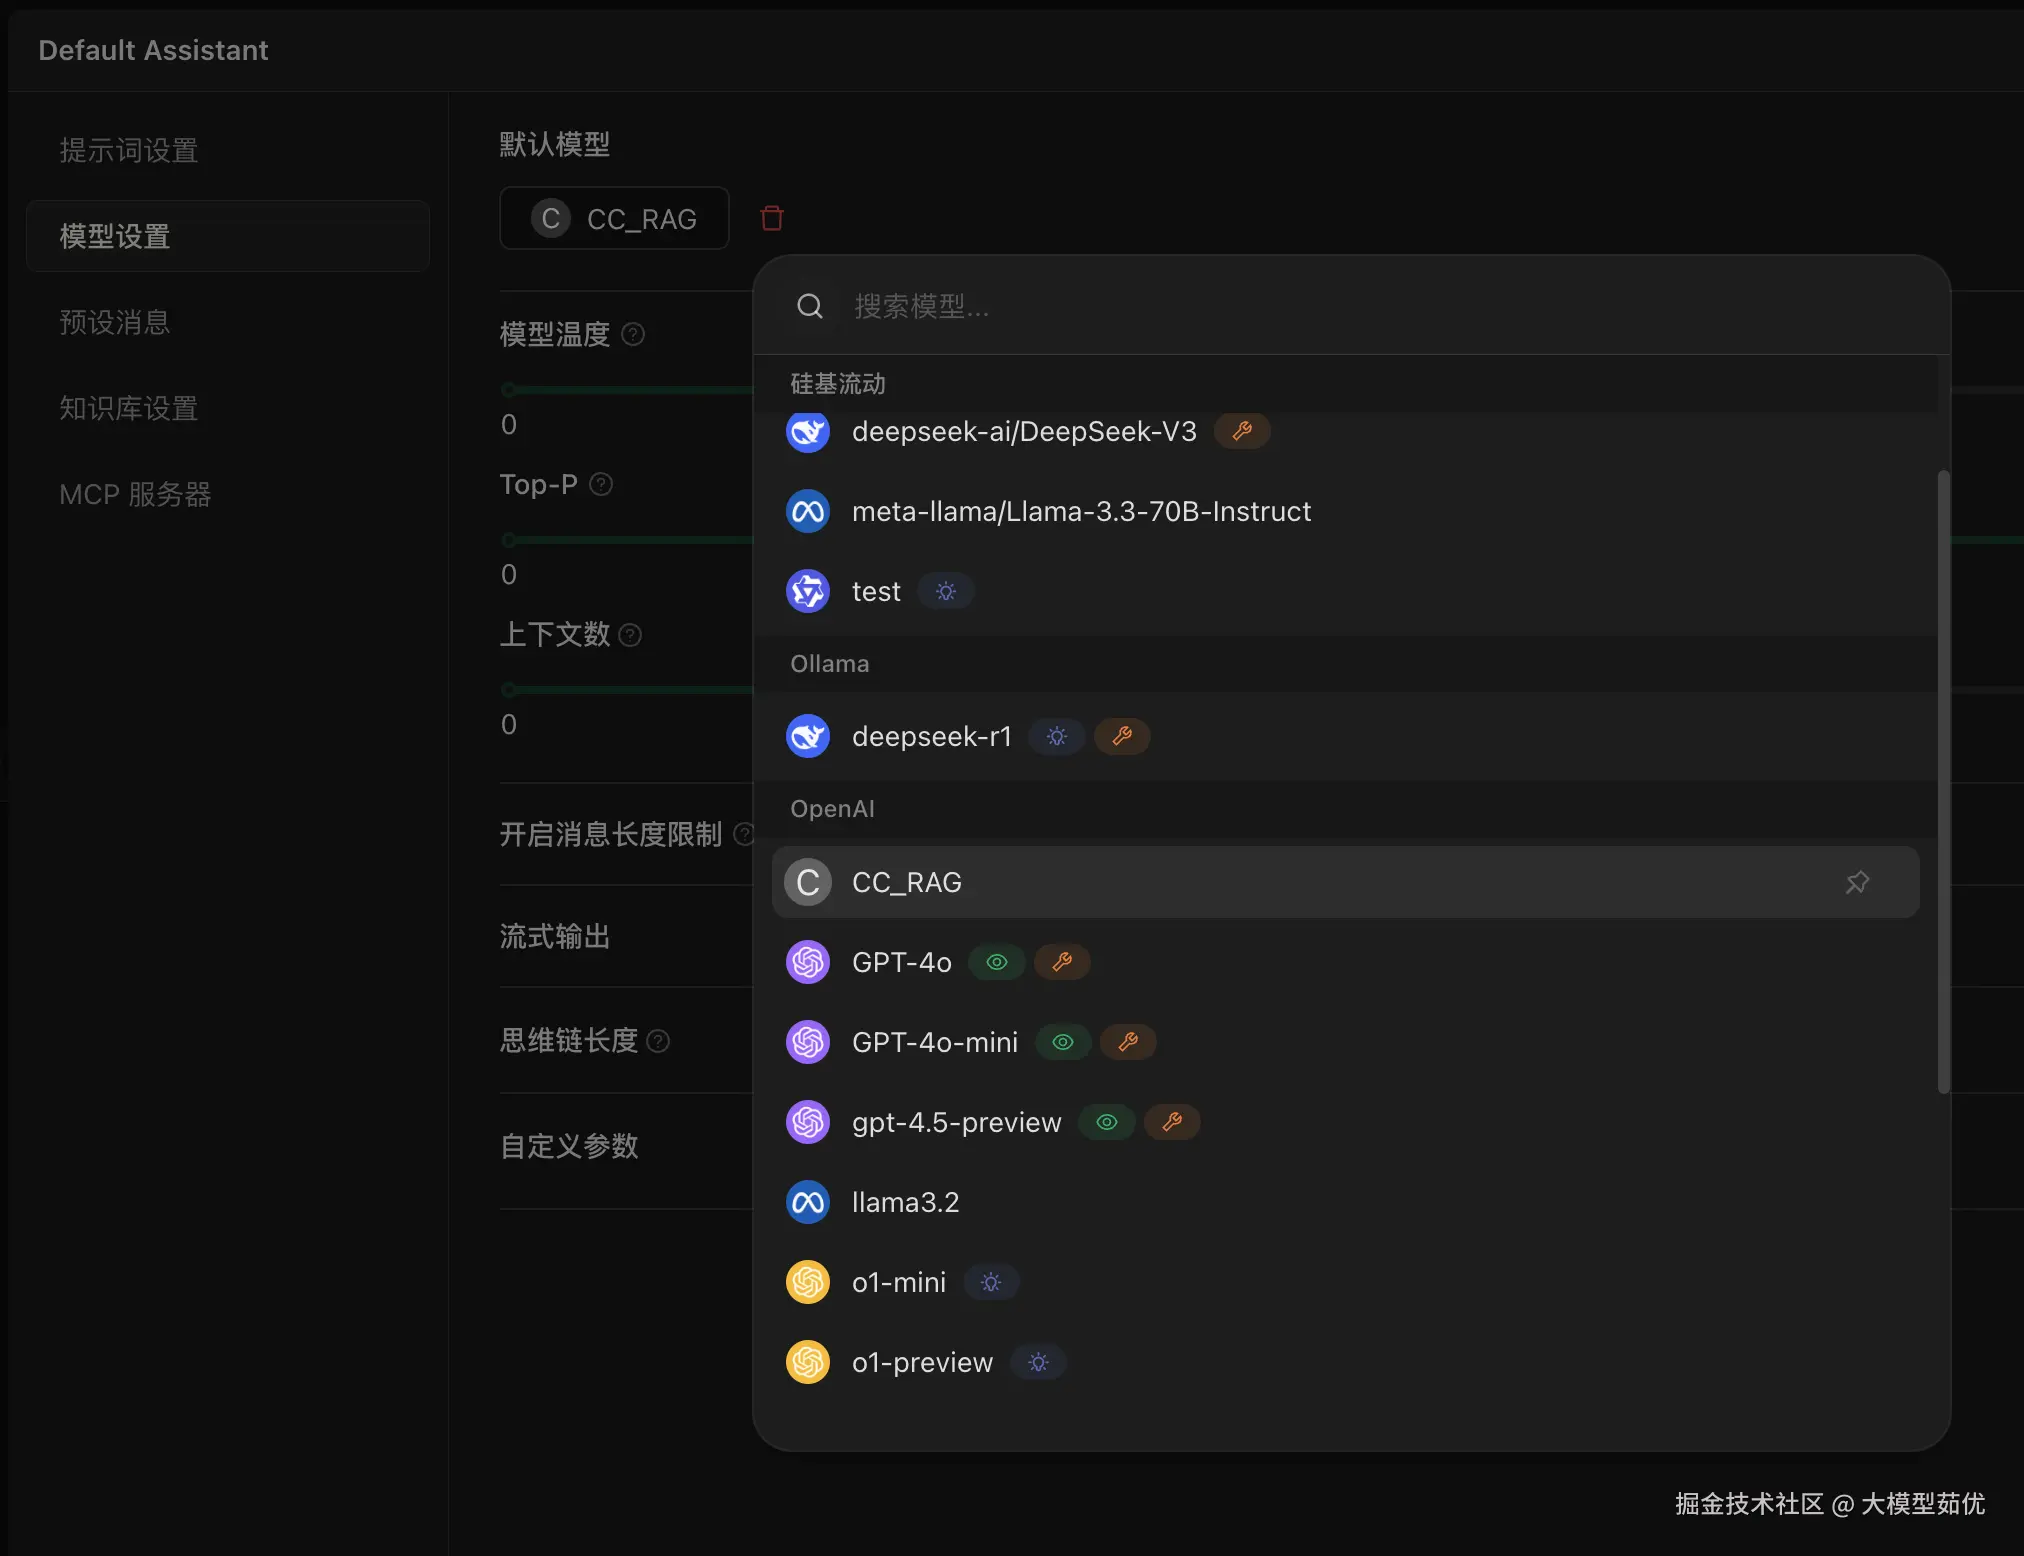Image resolution: width=2024 pixels, height=1556 pixels.
Task: Click the red trash icon beside CC_RAG
Action: click(x=771, y=218)
